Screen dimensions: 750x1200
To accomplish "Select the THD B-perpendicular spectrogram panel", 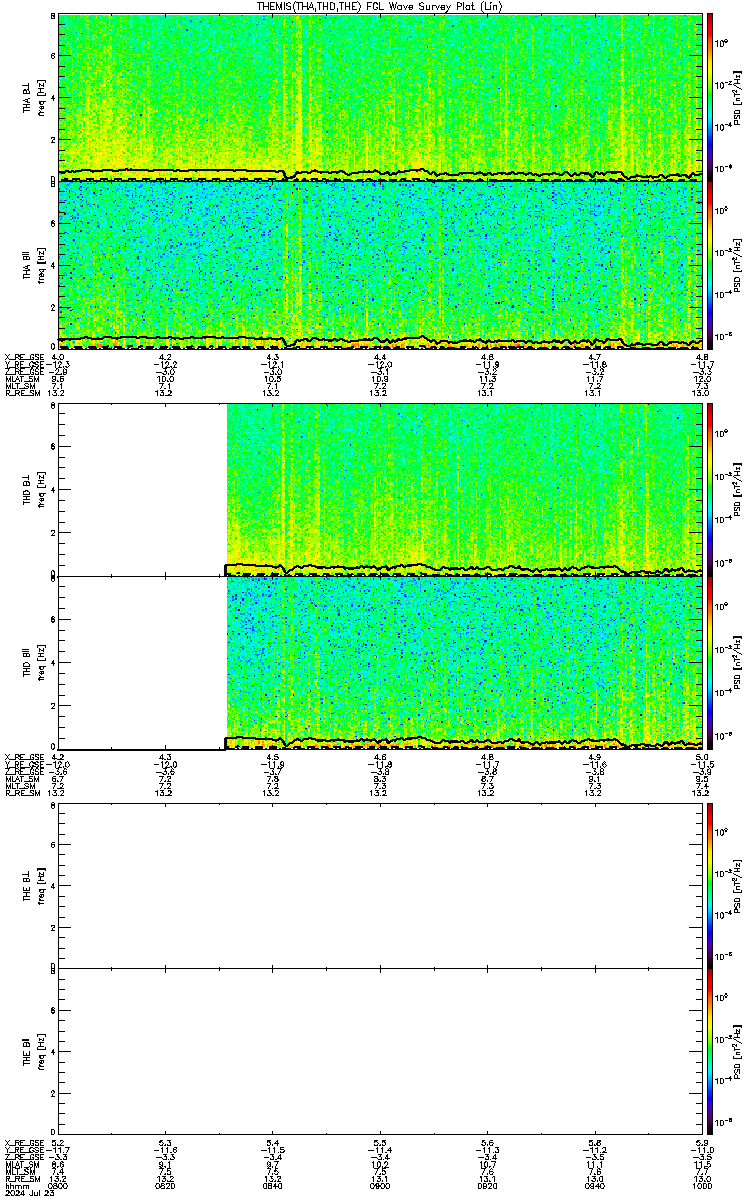I will (x=378, y=489).
